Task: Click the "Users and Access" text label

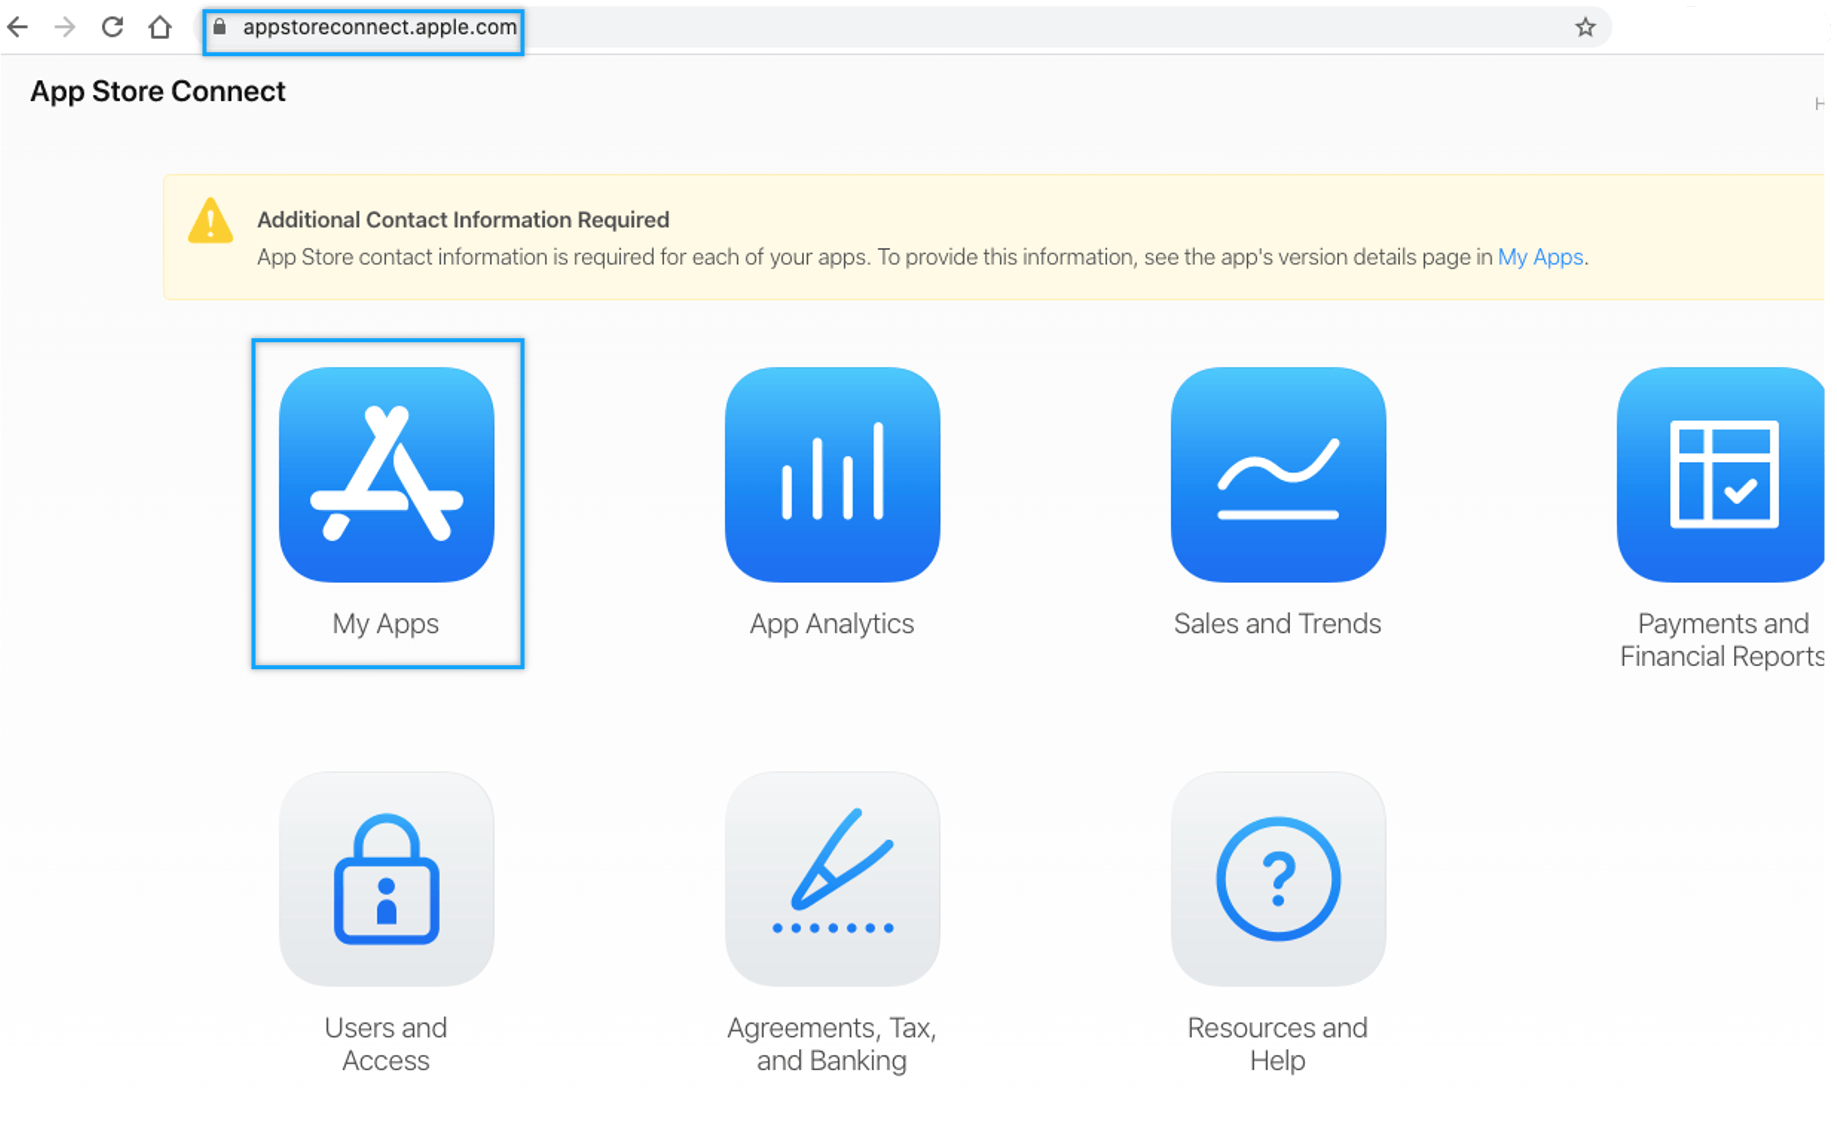Action: tap(386, 1043)
